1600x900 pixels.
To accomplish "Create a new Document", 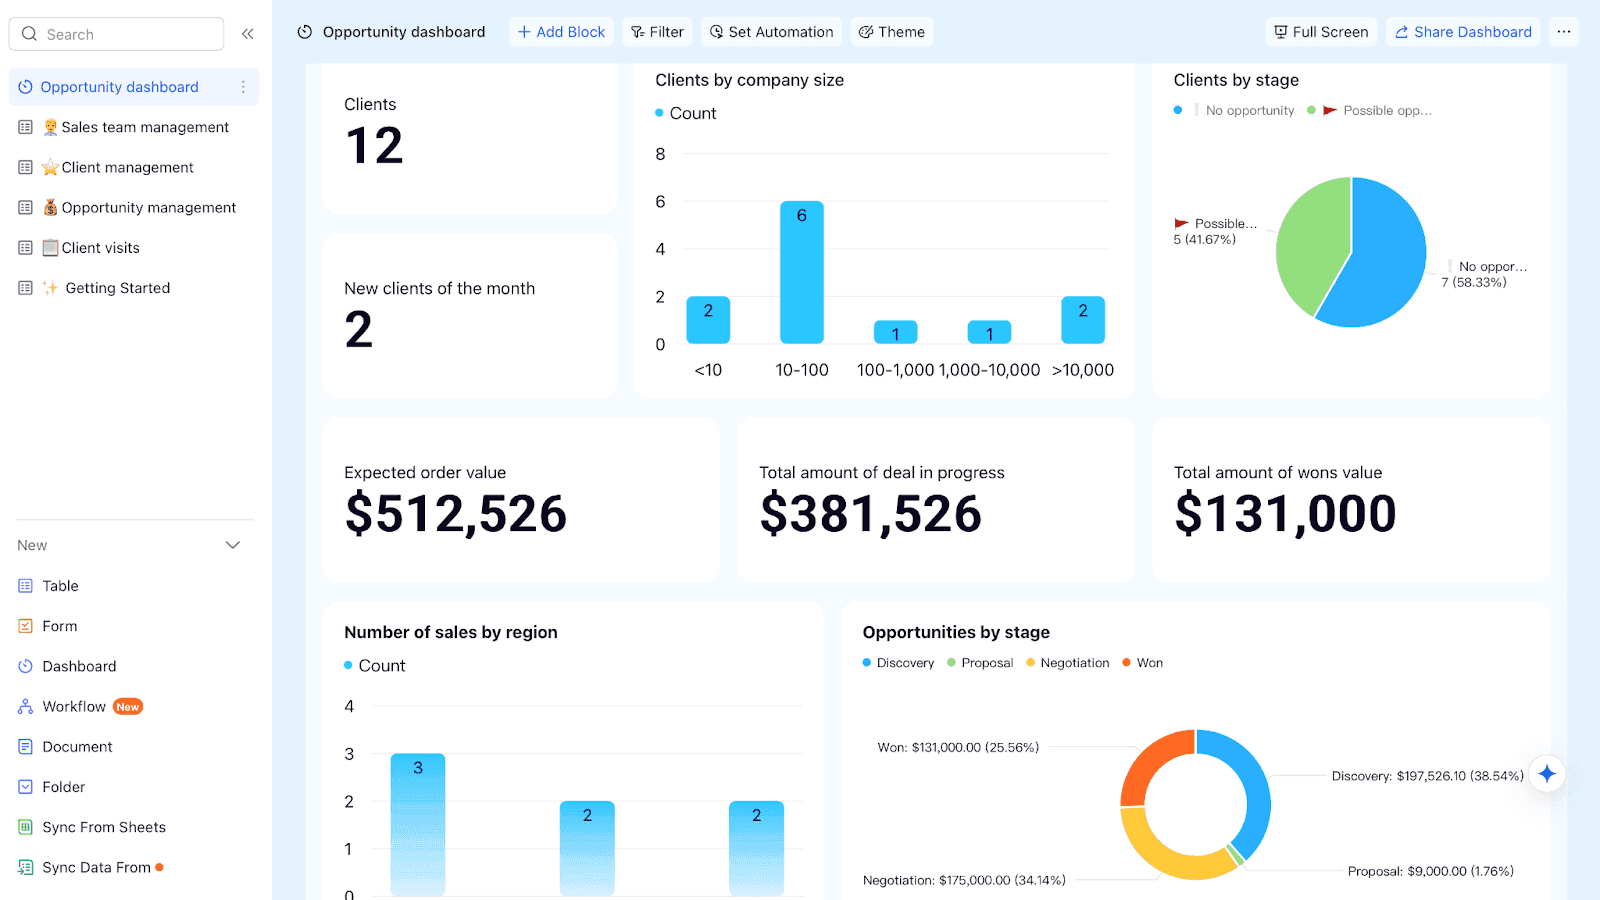I will [x=77, y=747].
